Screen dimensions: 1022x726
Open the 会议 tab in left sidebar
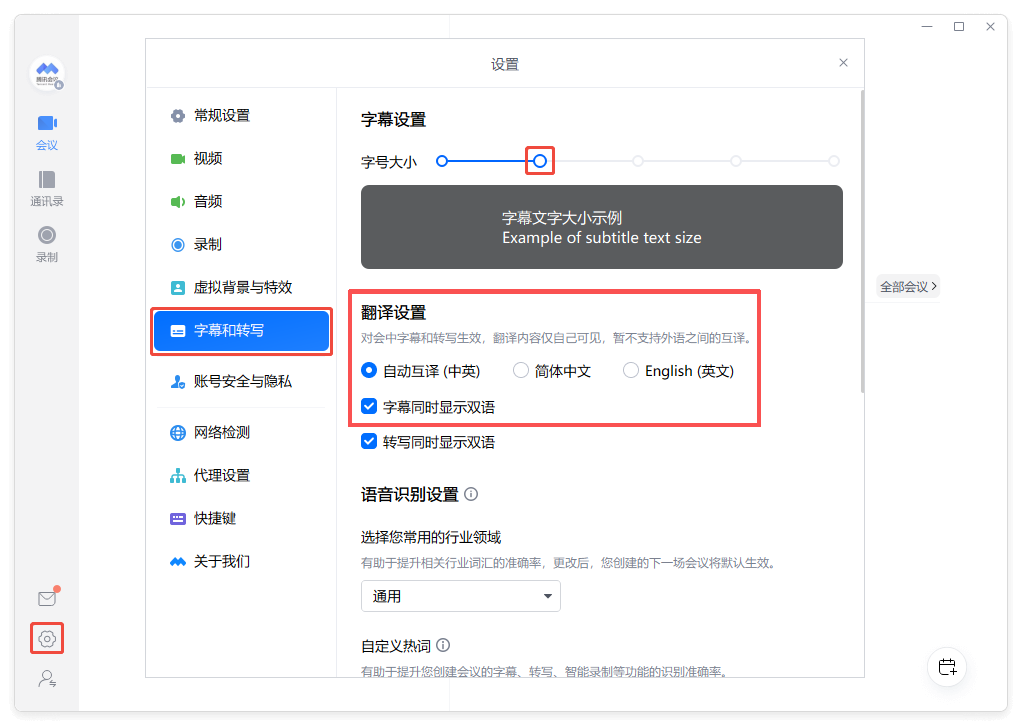tap(46, 132)
